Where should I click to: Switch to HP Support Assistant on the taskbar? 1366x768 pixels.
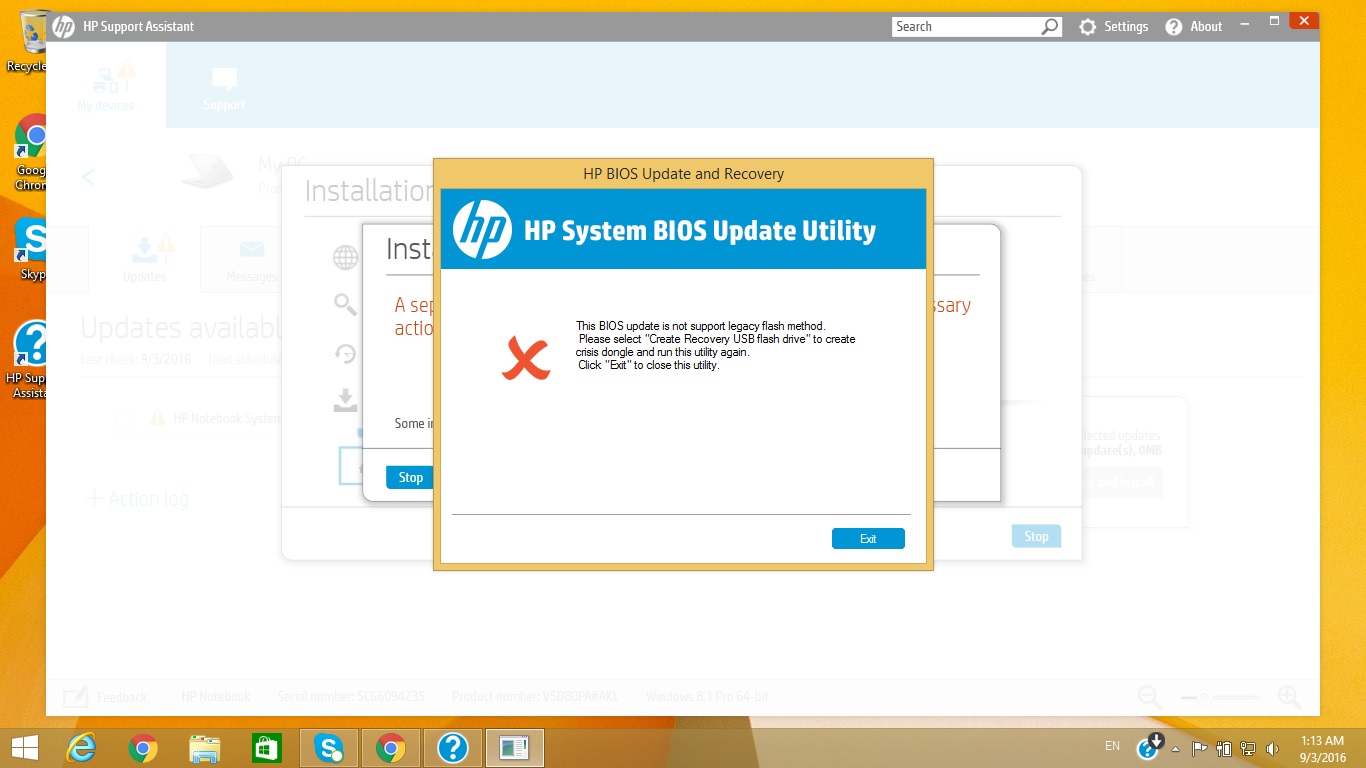pos(453,747)
